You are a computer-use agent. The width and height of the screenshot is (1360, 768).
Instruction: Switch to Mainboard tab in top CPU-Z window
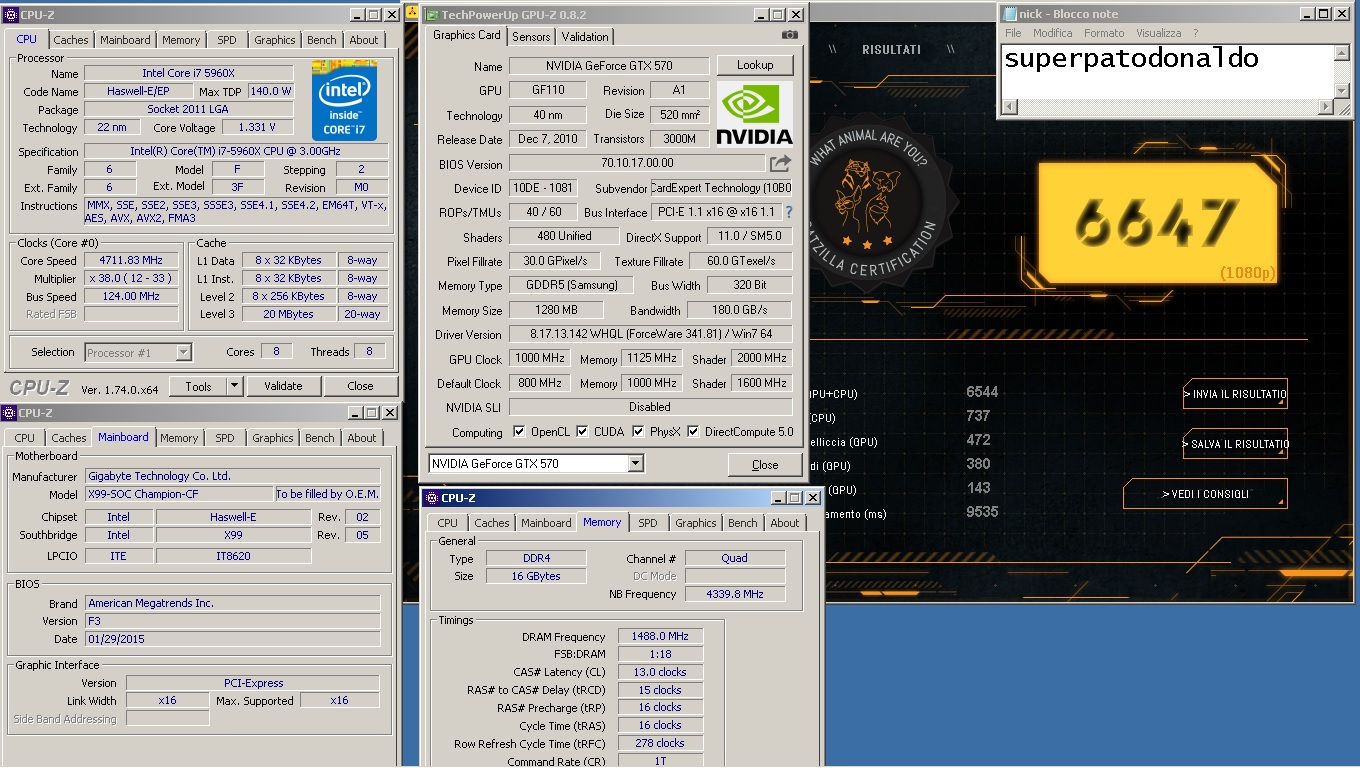(125, 40)
